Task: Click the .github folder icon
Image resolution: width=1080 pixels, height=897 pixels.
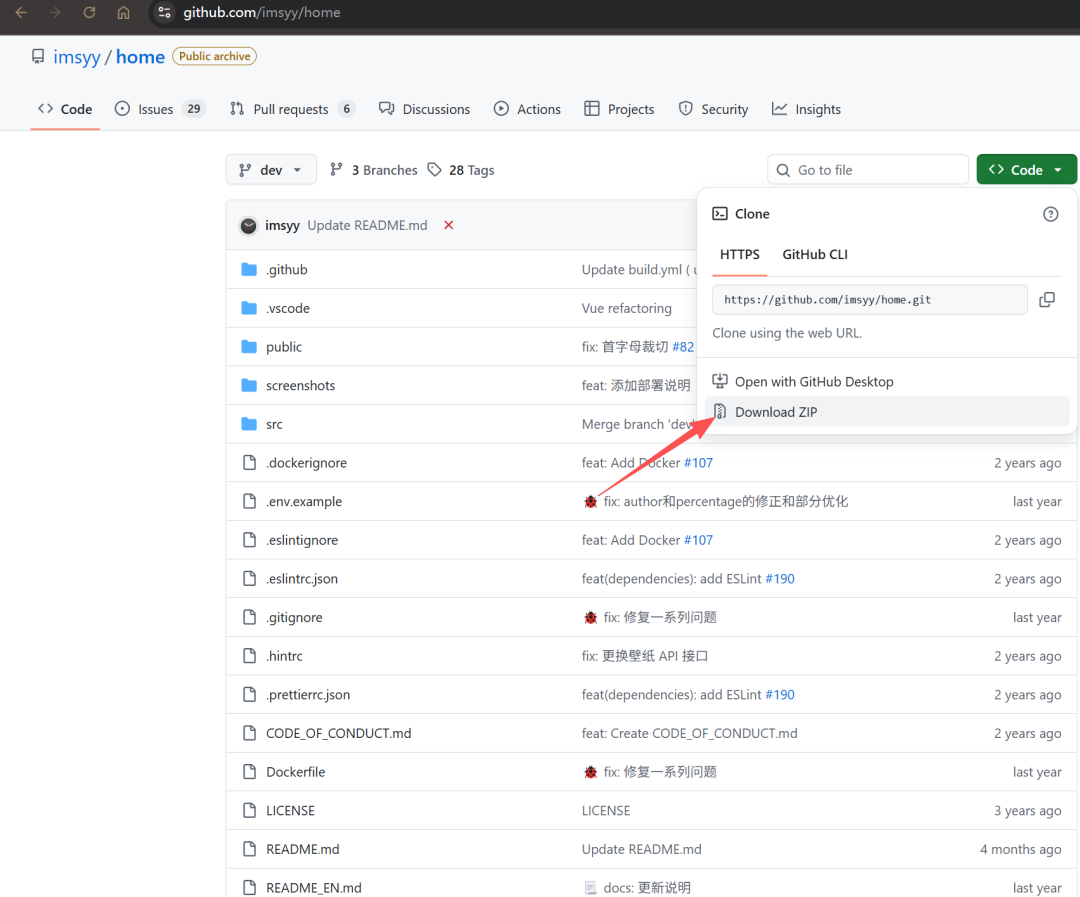Action: pyautogui.click(x=249, y=269)
